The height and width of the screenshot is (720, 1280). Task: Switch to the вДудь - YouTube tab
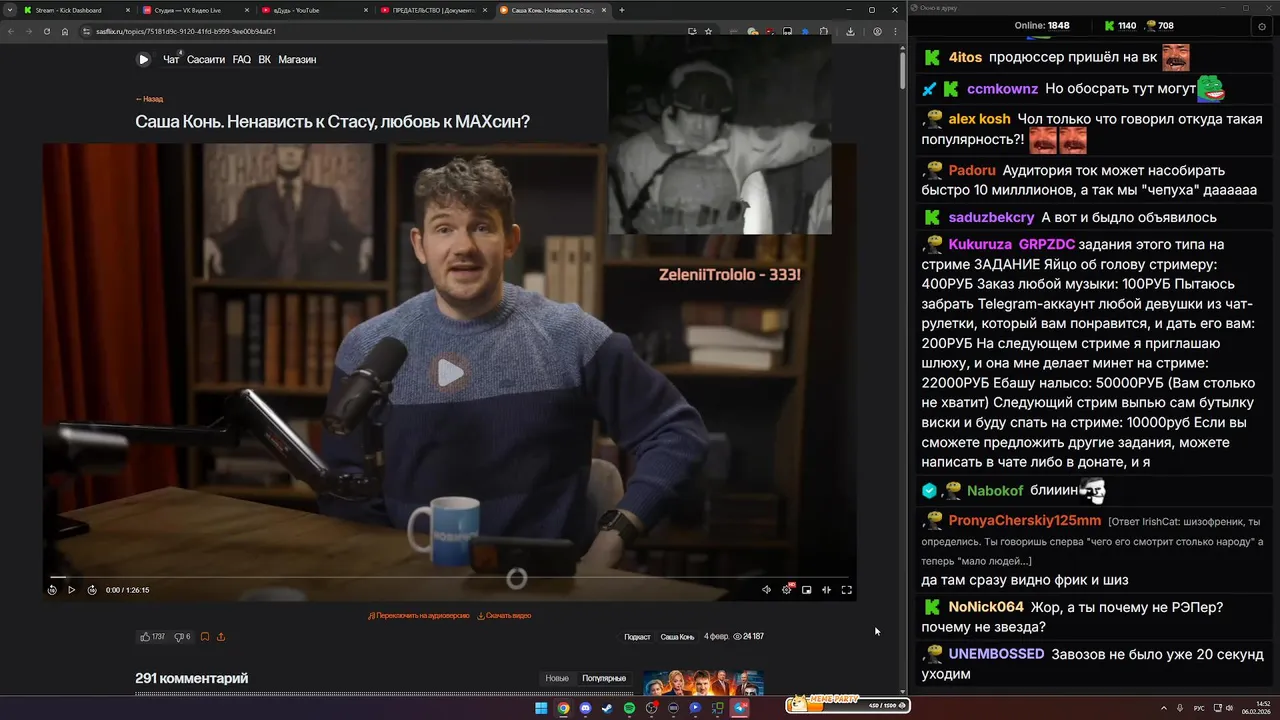click(314, 10)
